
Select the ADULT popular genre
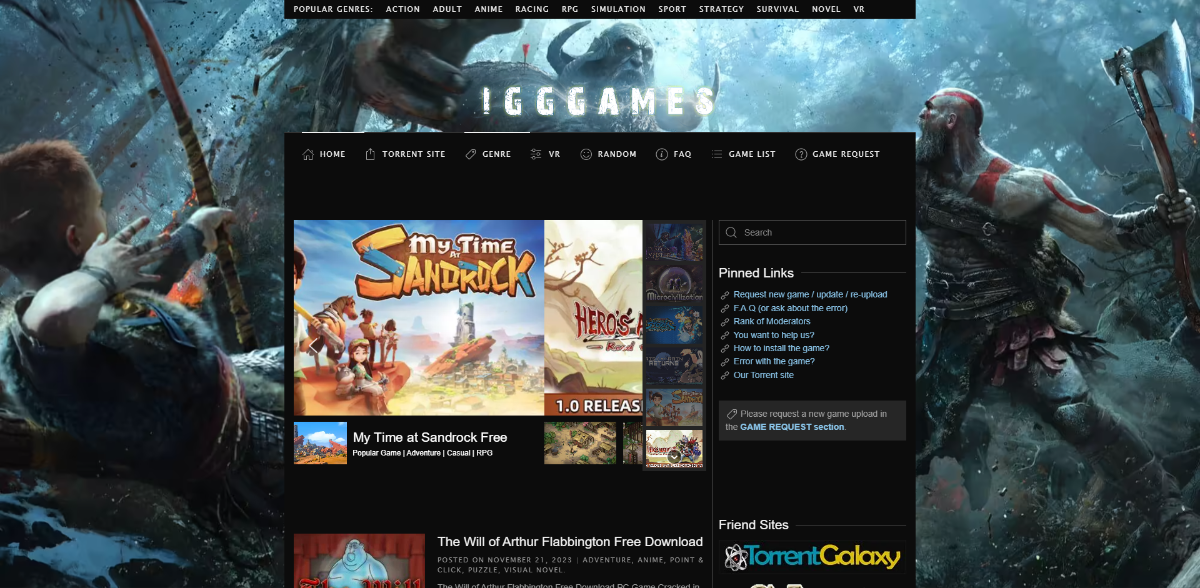(x=447, y=9)
